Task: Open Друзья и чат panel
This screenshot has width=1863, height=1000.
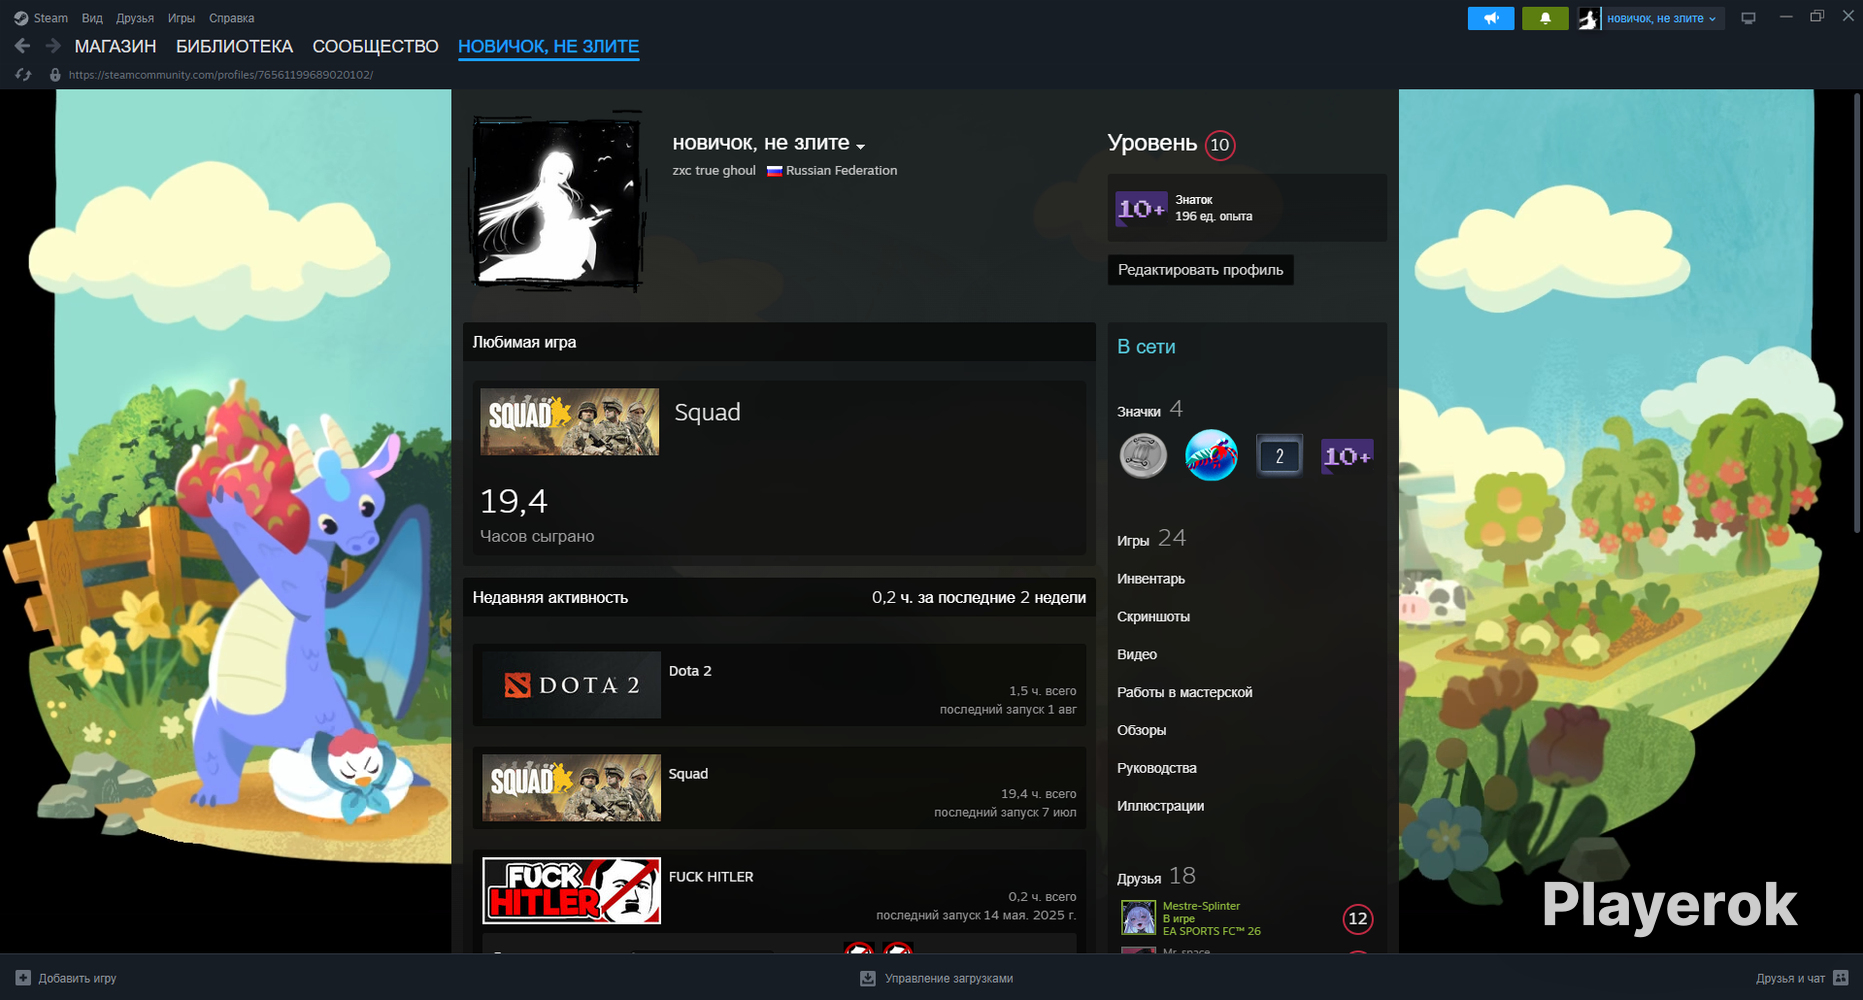Action: pyautogui.click(x=1790, y=978)
